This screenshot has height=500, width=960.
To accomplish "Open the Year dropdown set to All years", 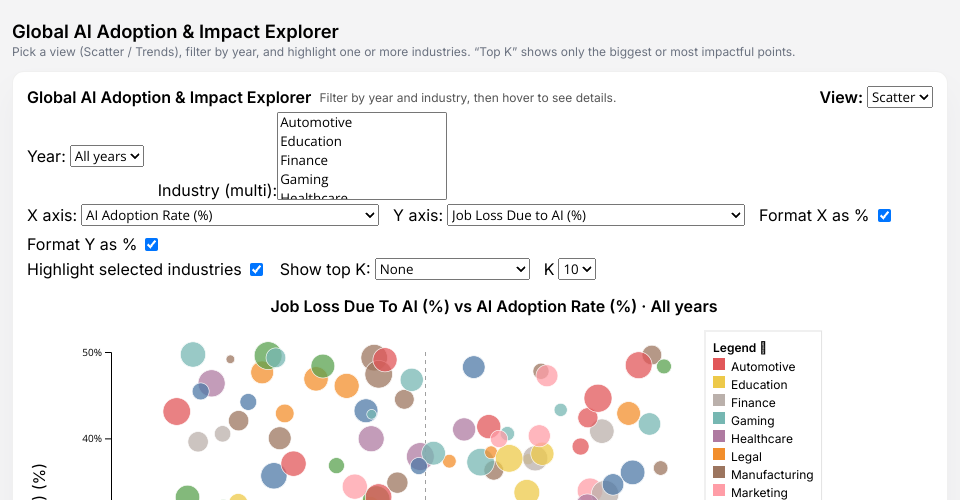I will pyautogui.click(x=107, y=156).
